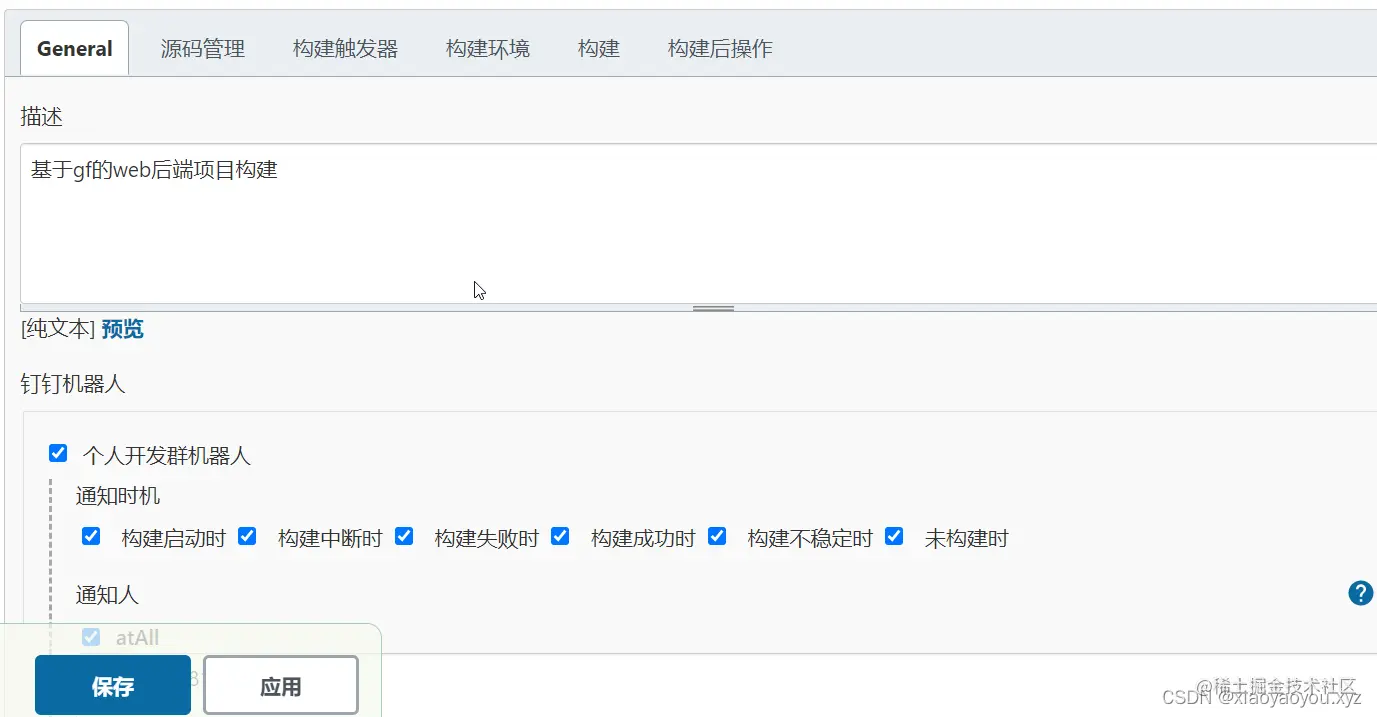
Task: Switch to the 源码管理 tab
Action: (203, 48)
